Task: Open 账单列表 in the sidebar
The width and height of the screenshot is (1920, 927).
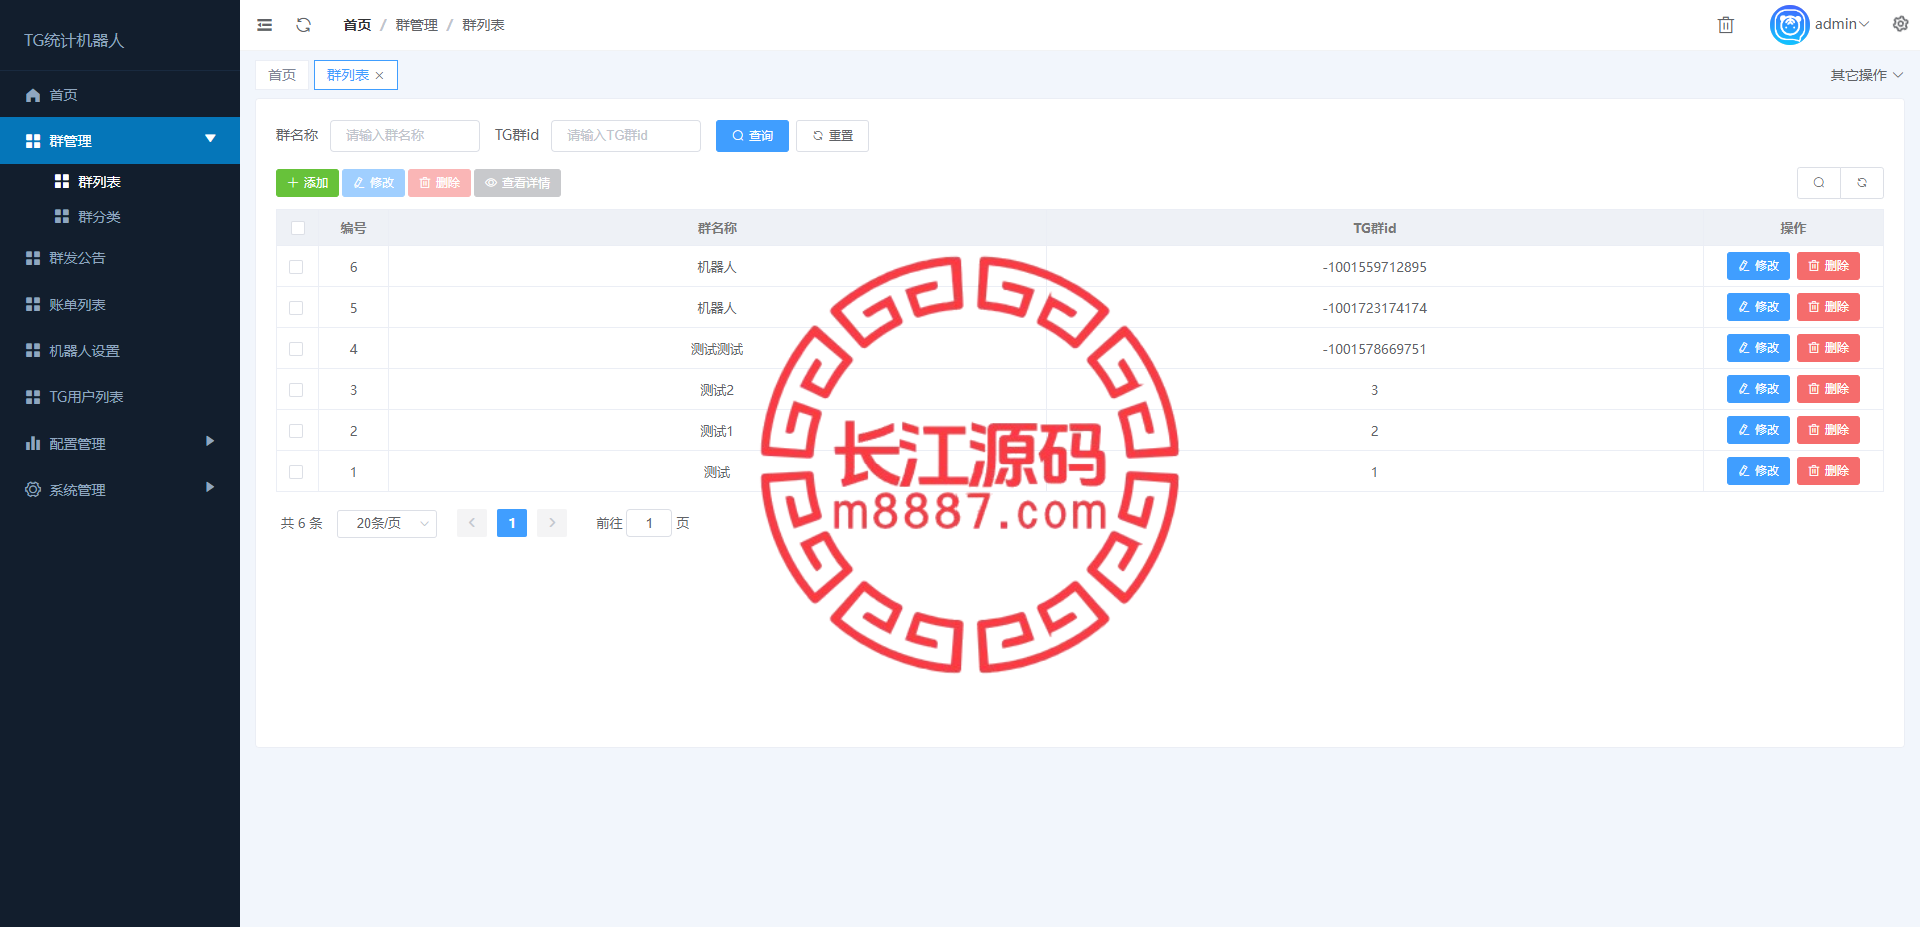Action: pyautogui.click(x=120, y=304)
